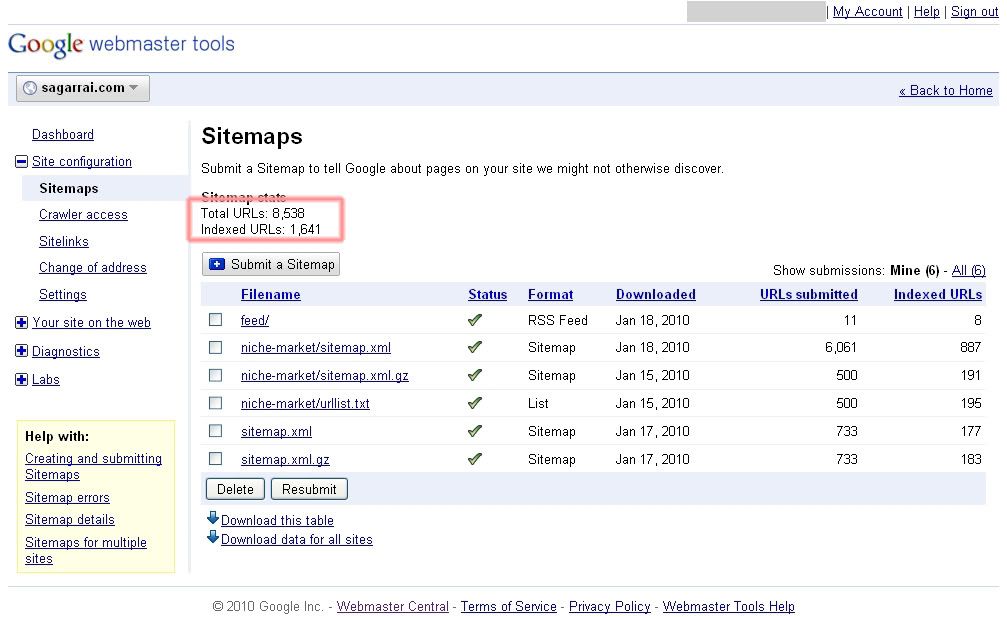Go to Dashboard in the left navigation
1007x617 pixels.
pos(63,135)
